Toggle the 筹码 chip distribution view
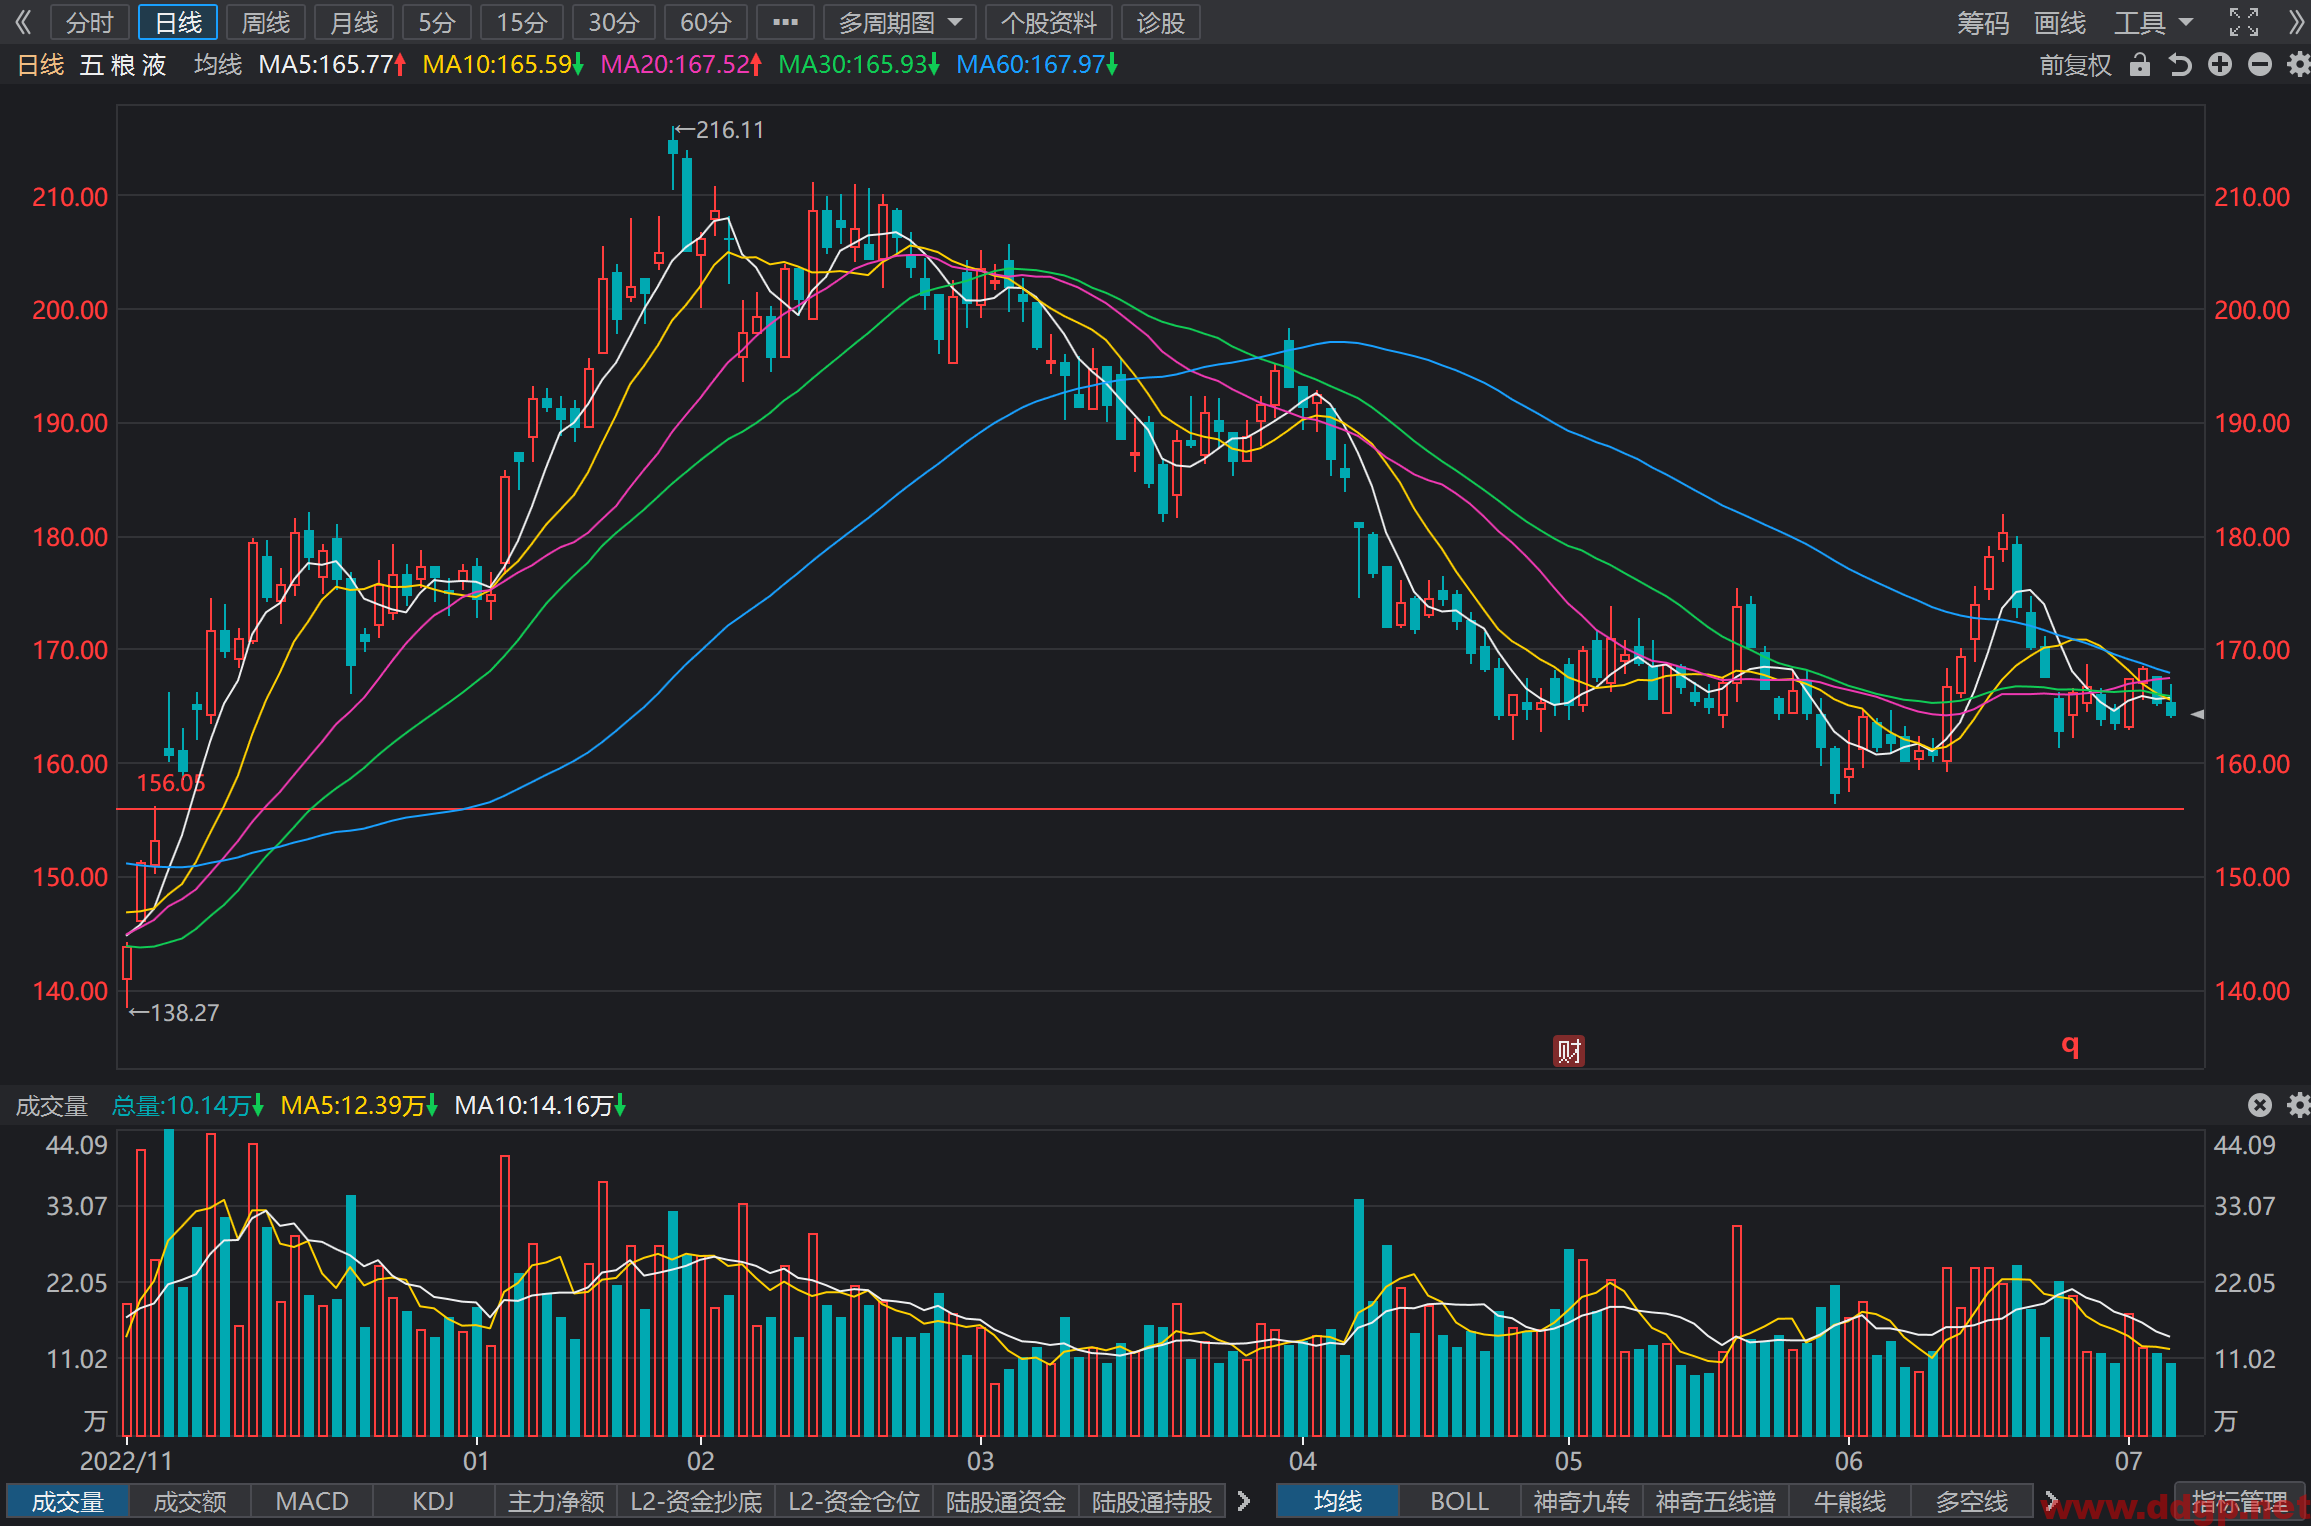Viewport: 2311px width, 1526px height. (x=1983, y=22)
